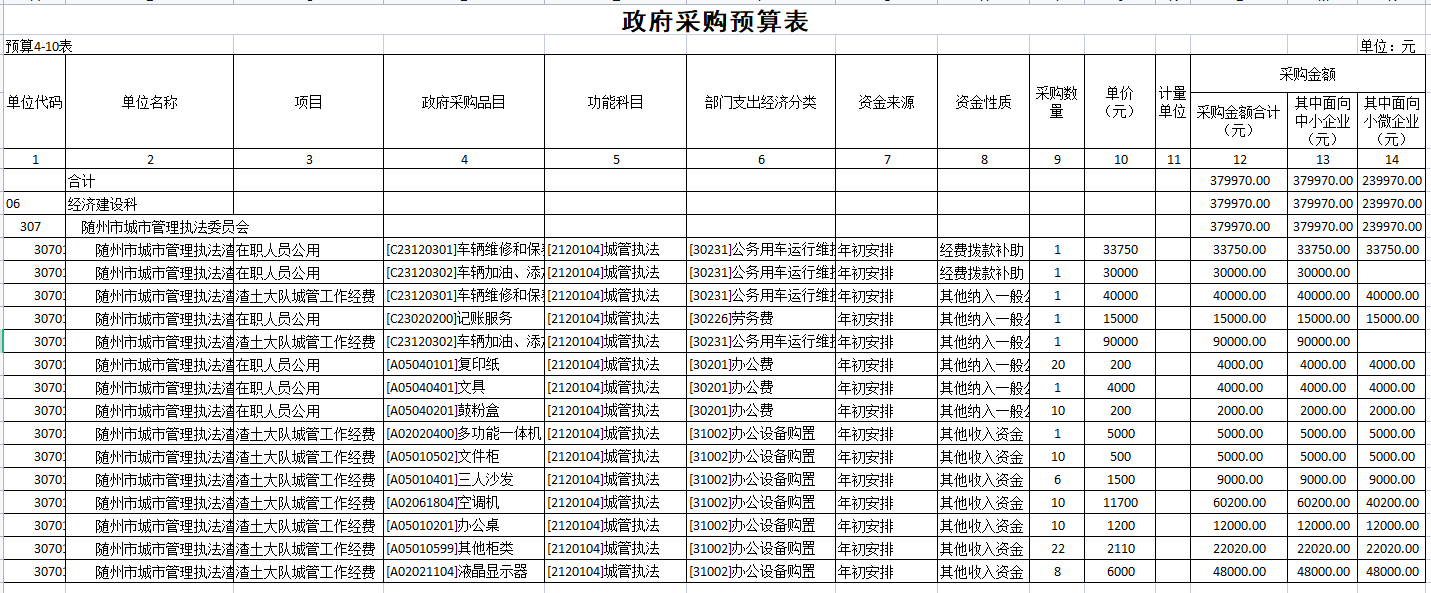Viewport: 1431px width, 593px height.
Task: Click the '资金来源' column header
Action: [x=887, y=102]
